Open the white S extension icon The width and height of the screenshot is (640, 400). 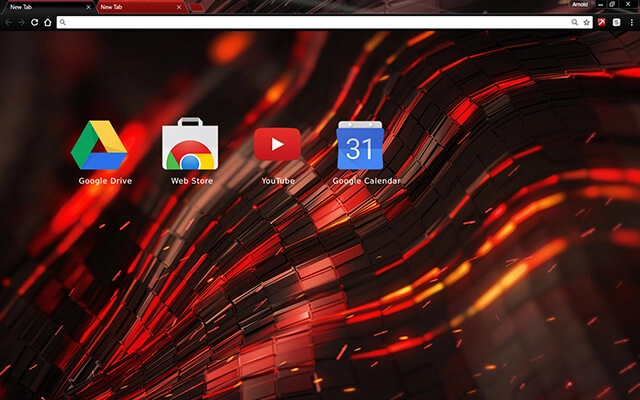tap(617, 22)
